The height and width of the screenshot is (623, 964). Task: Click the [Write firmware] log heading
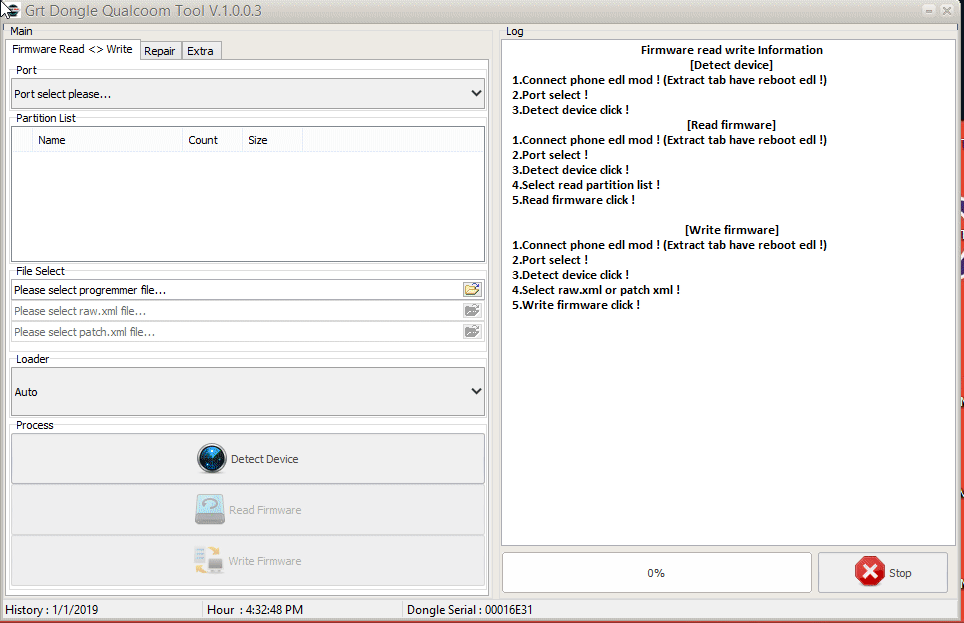coord(732,230)
